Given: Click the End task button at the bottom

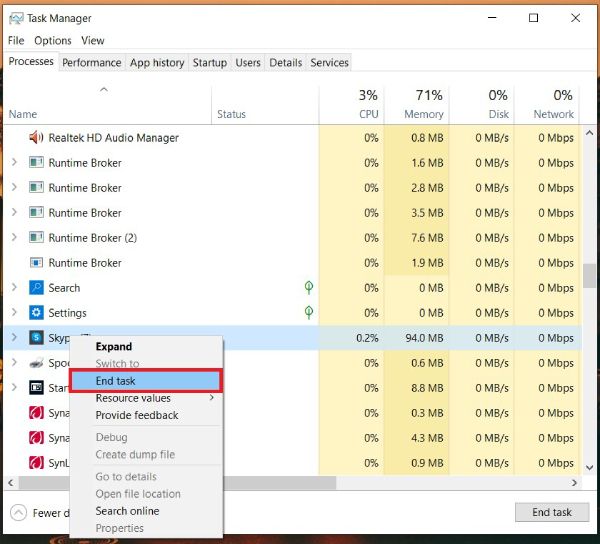Looking at the screenshot, I should coord(552,512).
